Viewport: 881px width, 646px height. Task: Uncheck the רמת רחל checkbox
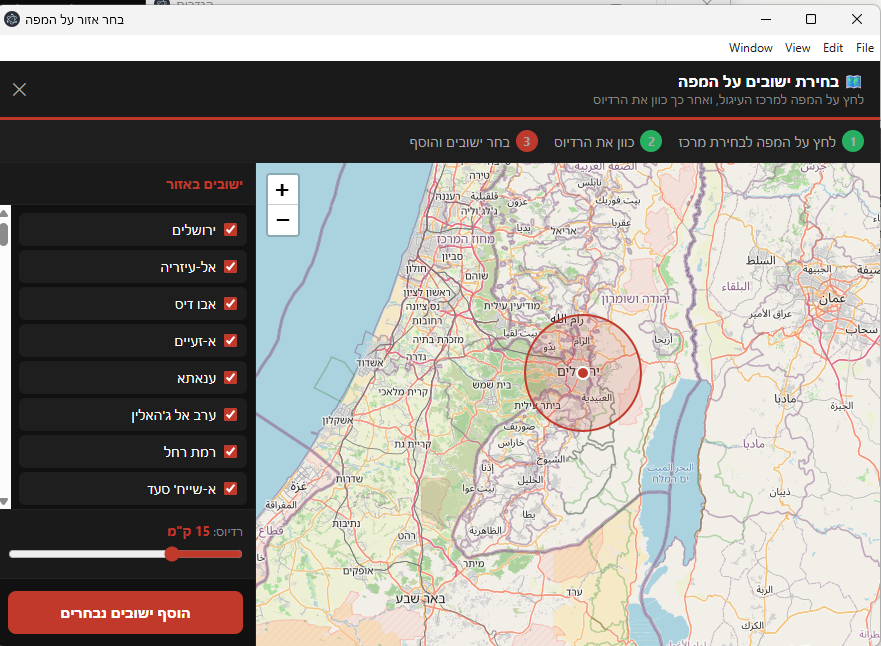click(230, 452)
